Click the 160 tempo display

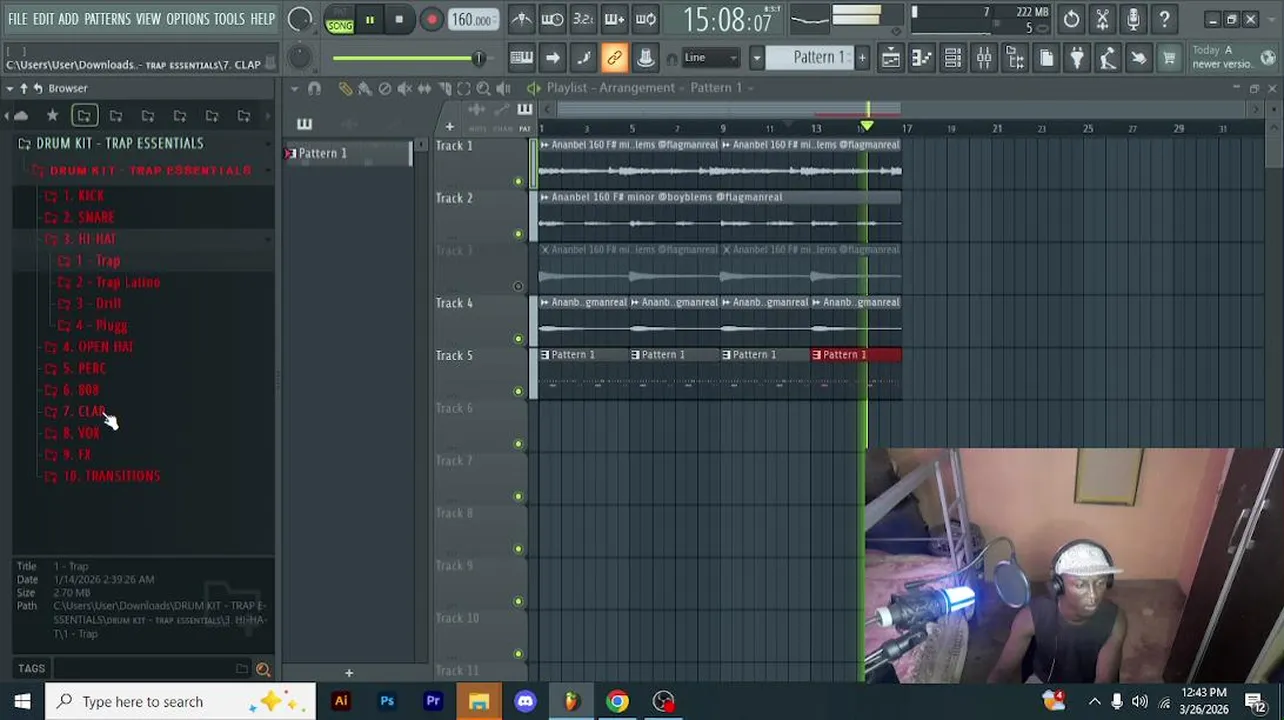click(472, 20)
